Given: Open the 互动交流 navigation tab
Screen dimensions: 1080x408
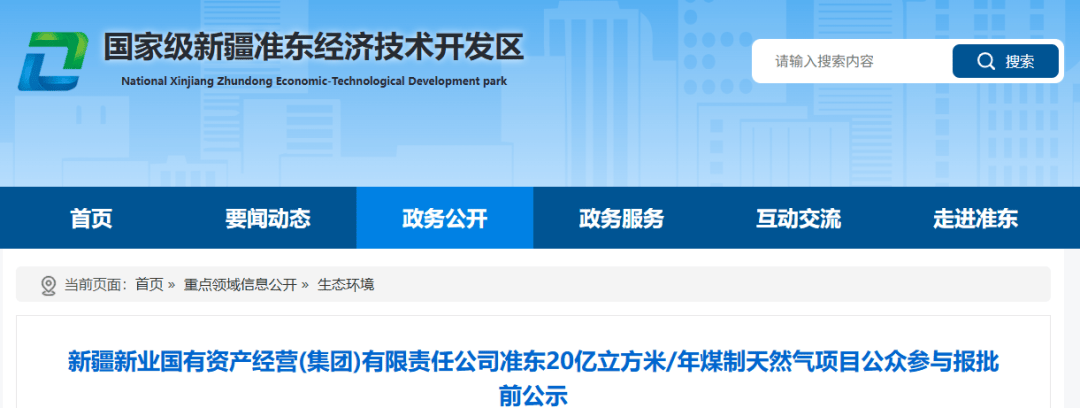Looking at the screenshot, I should pos(799,218).
